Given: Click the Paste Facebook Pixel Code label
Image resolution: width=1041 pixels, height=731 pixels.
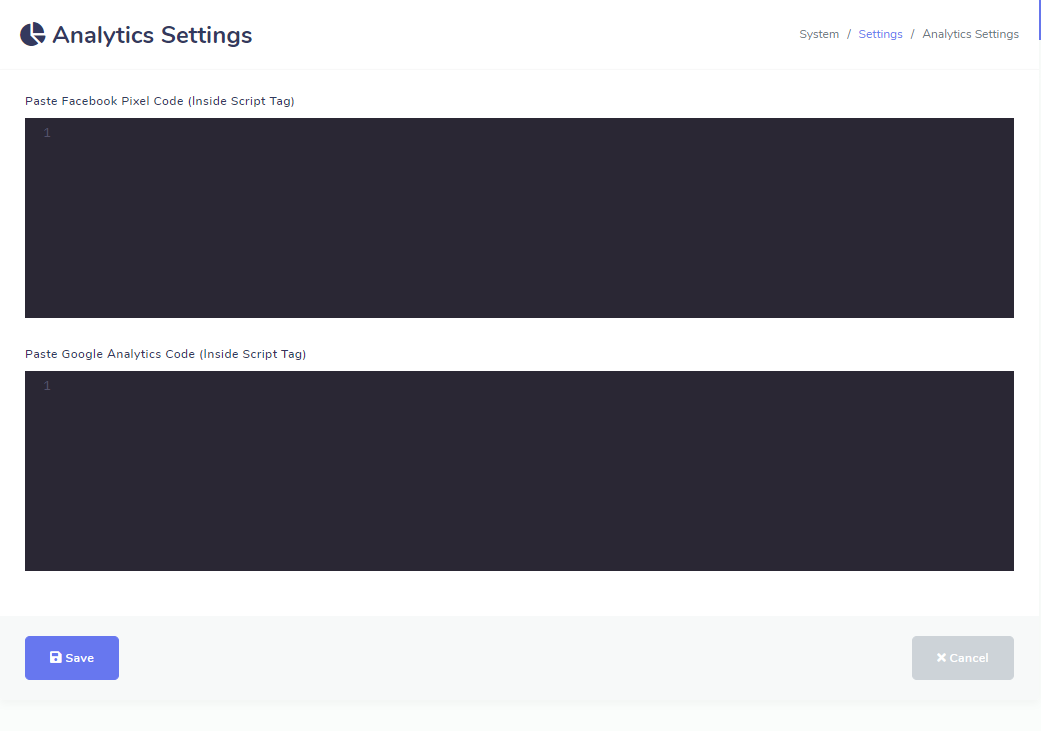Looking at the screenshot, I should click(x=160, y=101).
